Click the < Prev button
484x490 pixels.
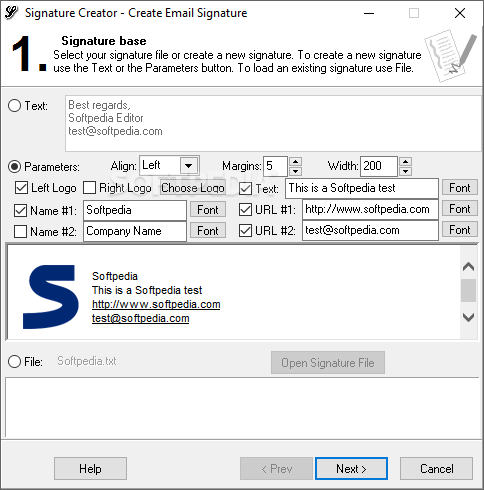(276, 469)
